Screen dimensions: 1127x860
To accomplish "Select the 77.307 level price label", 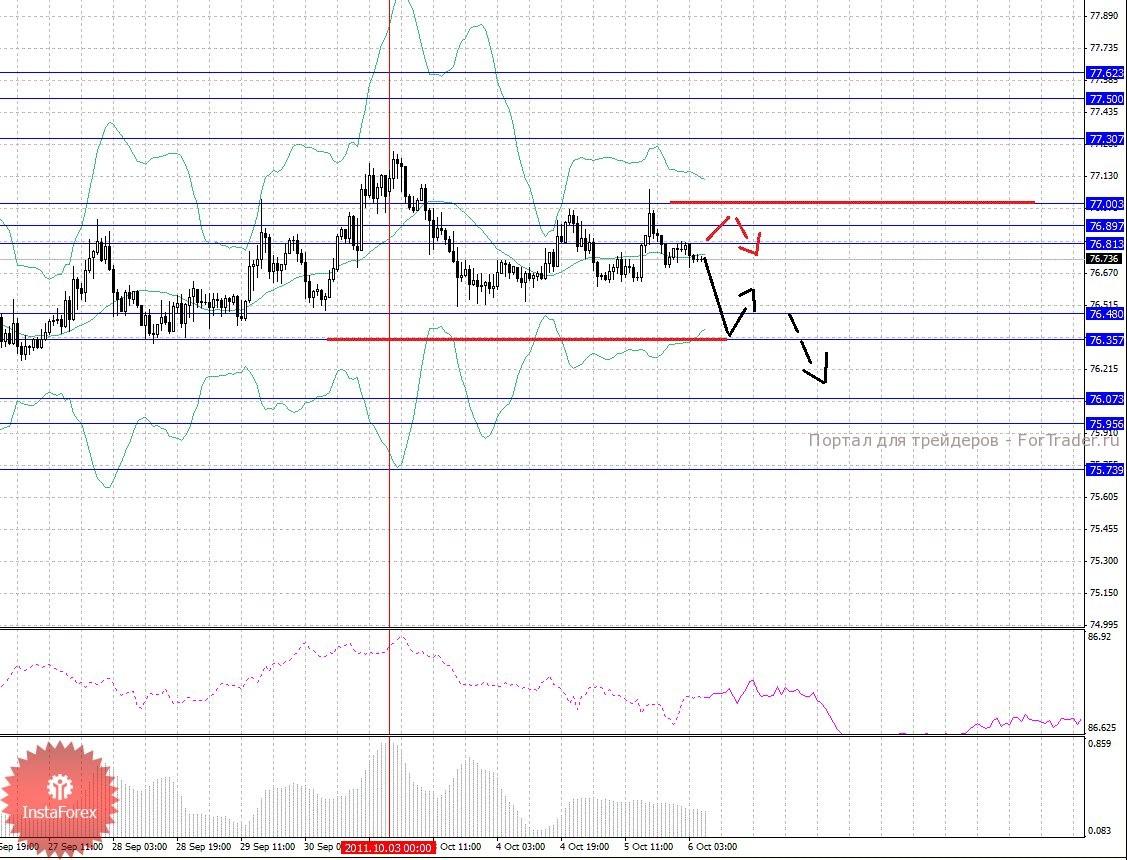I will tap(1105, 139).
